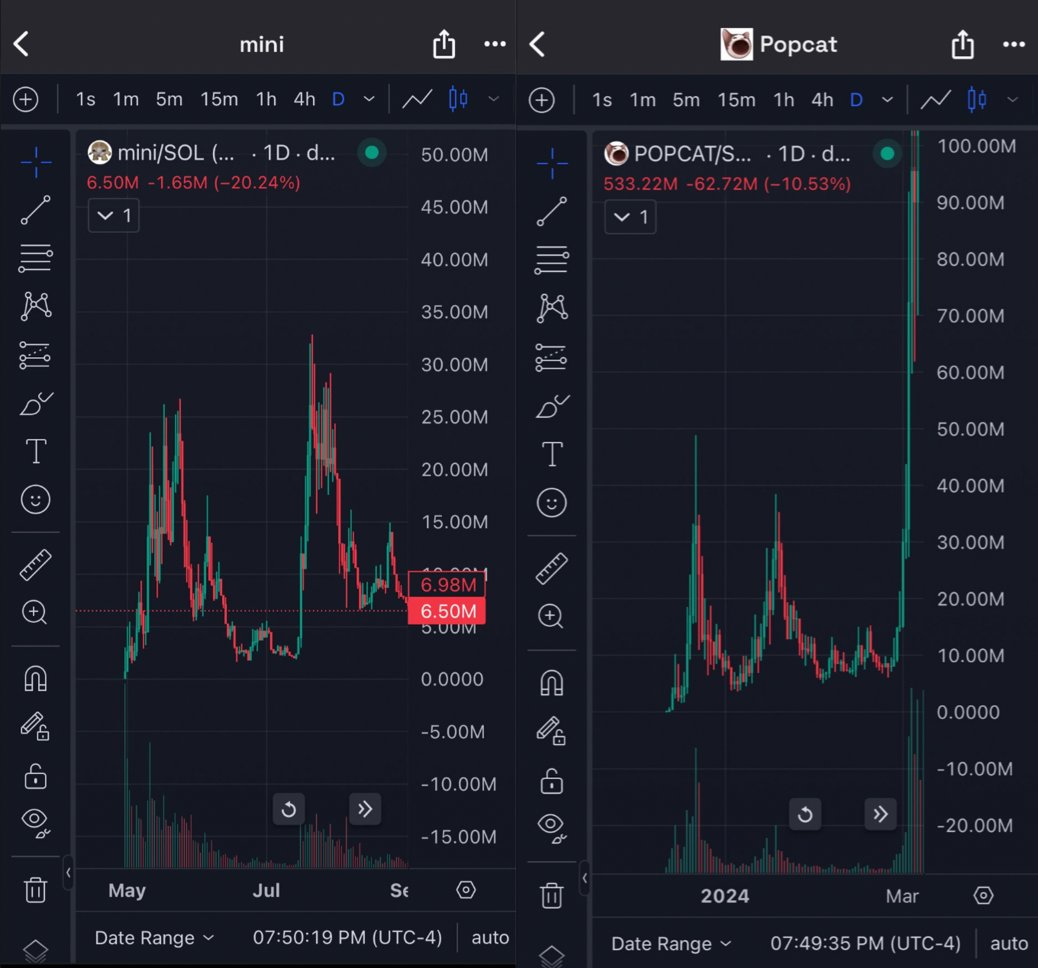Screen dimensions: 1038x968
Task: Open emoji icons tool on Popcat chart
Action: click(551, 503)
